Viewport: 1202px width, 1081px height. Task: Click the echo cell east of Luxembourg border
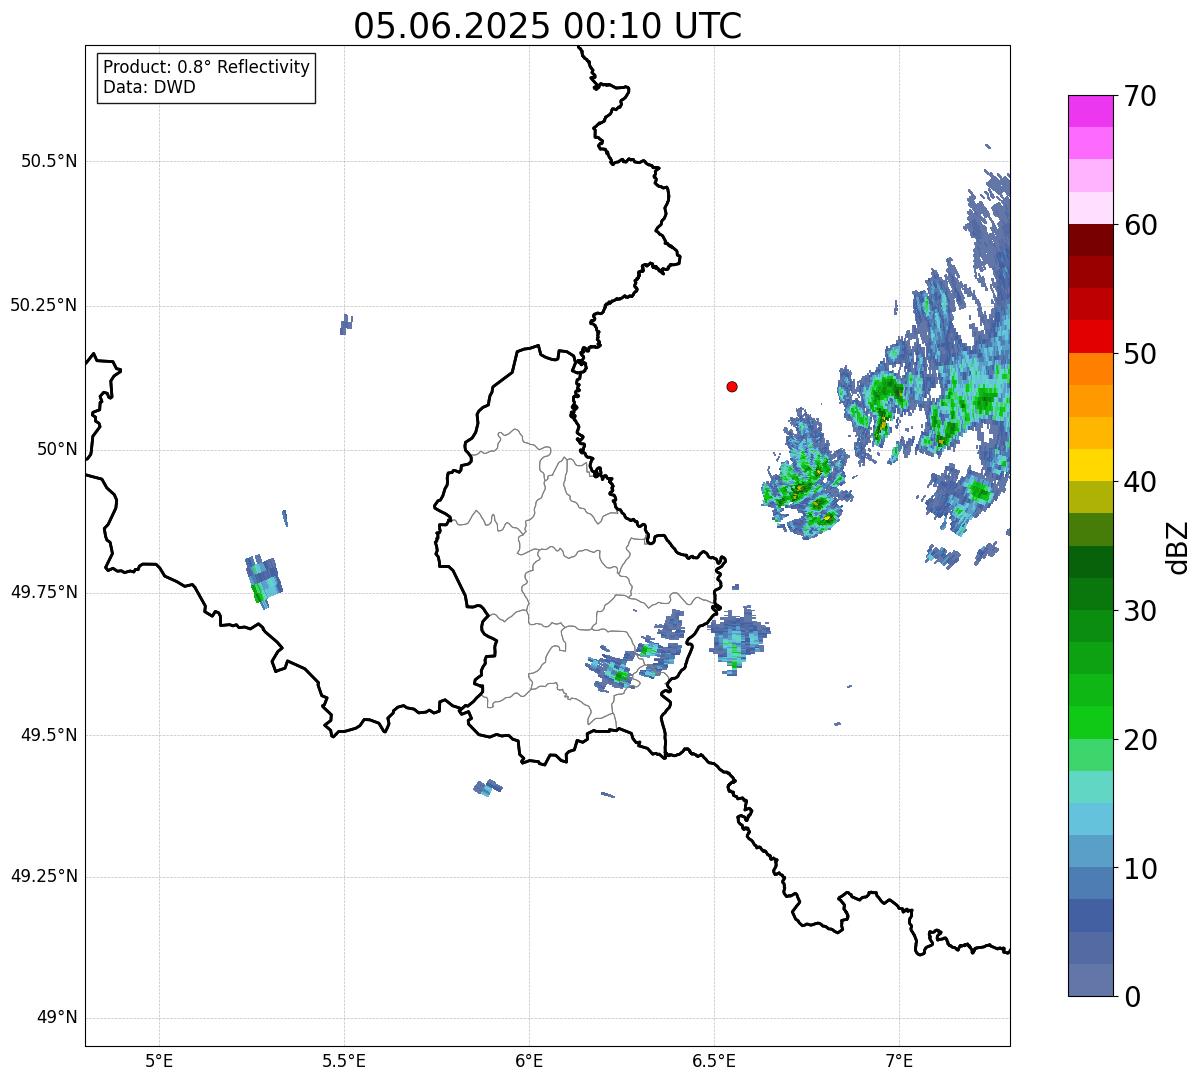click(x=739, y=640)
